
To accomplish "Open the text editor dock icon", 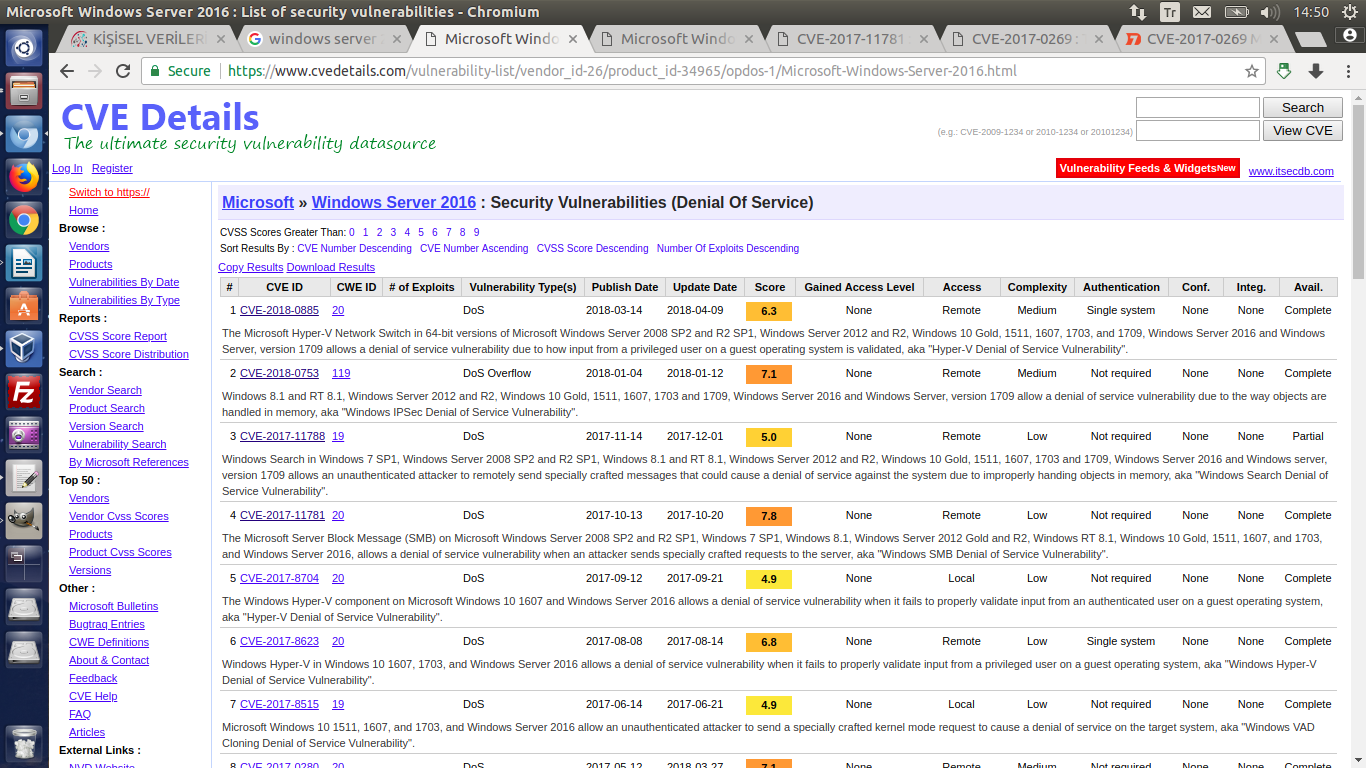I will [x=24, y=479].
